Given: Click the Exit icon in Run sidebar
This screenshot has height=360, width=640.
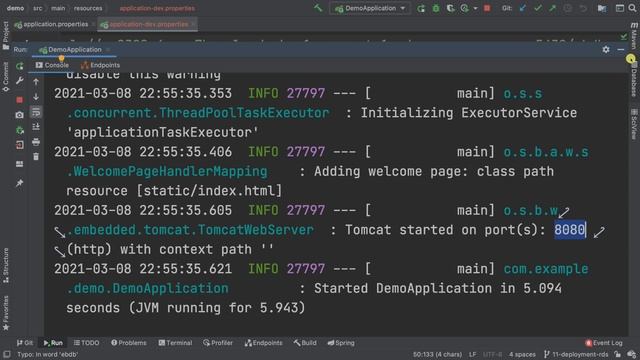Looking at the screenshot, I should click(x=20, y=145).
